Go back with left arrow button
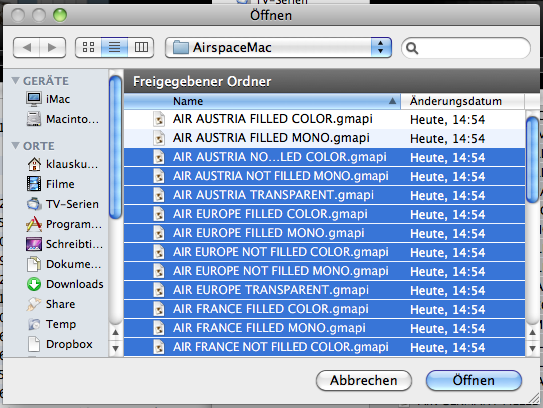543x408 pixels. (26, 47)
